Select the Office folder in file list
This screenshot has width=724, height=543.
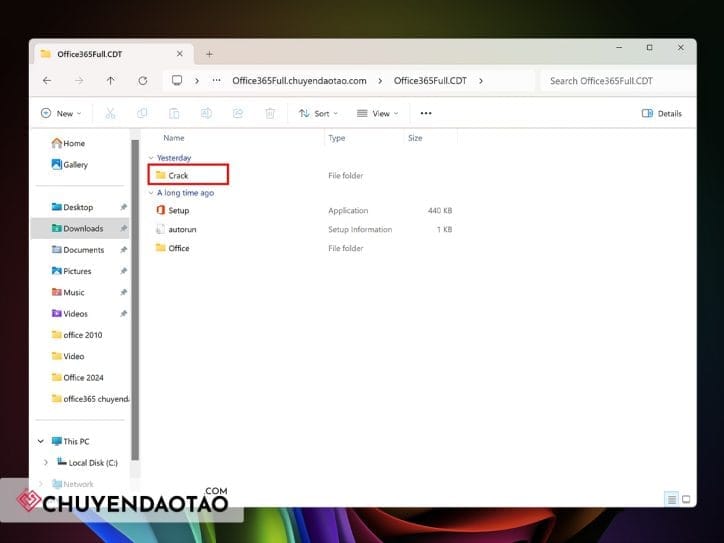(178, 248)
